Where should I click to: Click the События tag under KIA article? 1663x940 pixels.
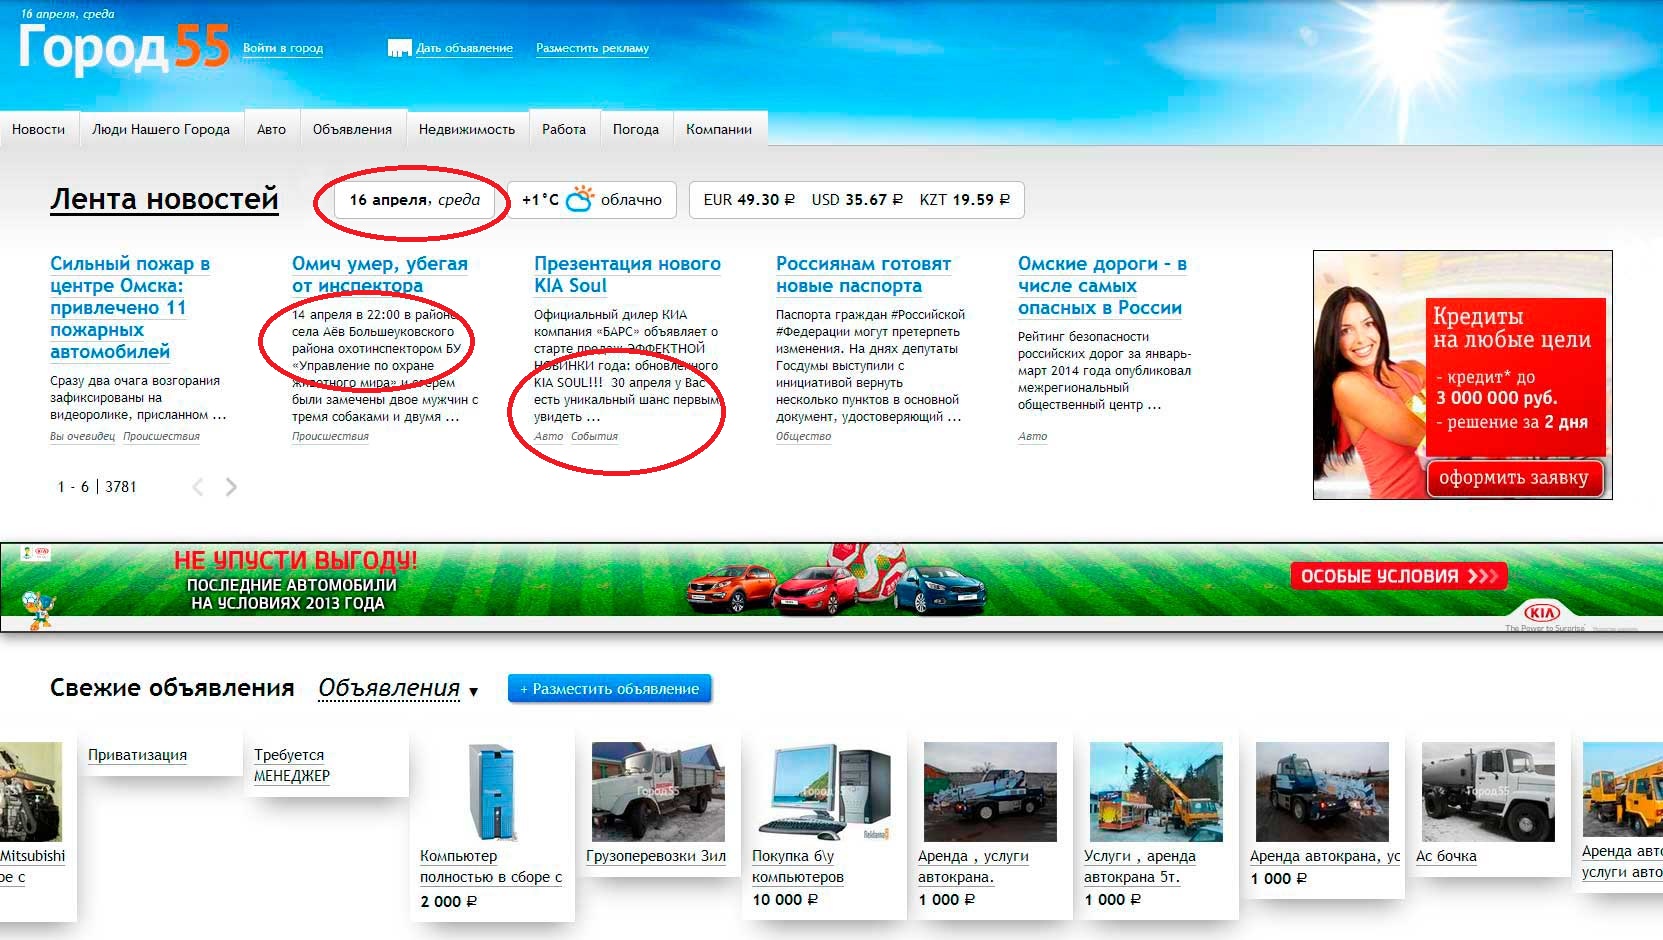pyautogui.click(x=594, y=436)
